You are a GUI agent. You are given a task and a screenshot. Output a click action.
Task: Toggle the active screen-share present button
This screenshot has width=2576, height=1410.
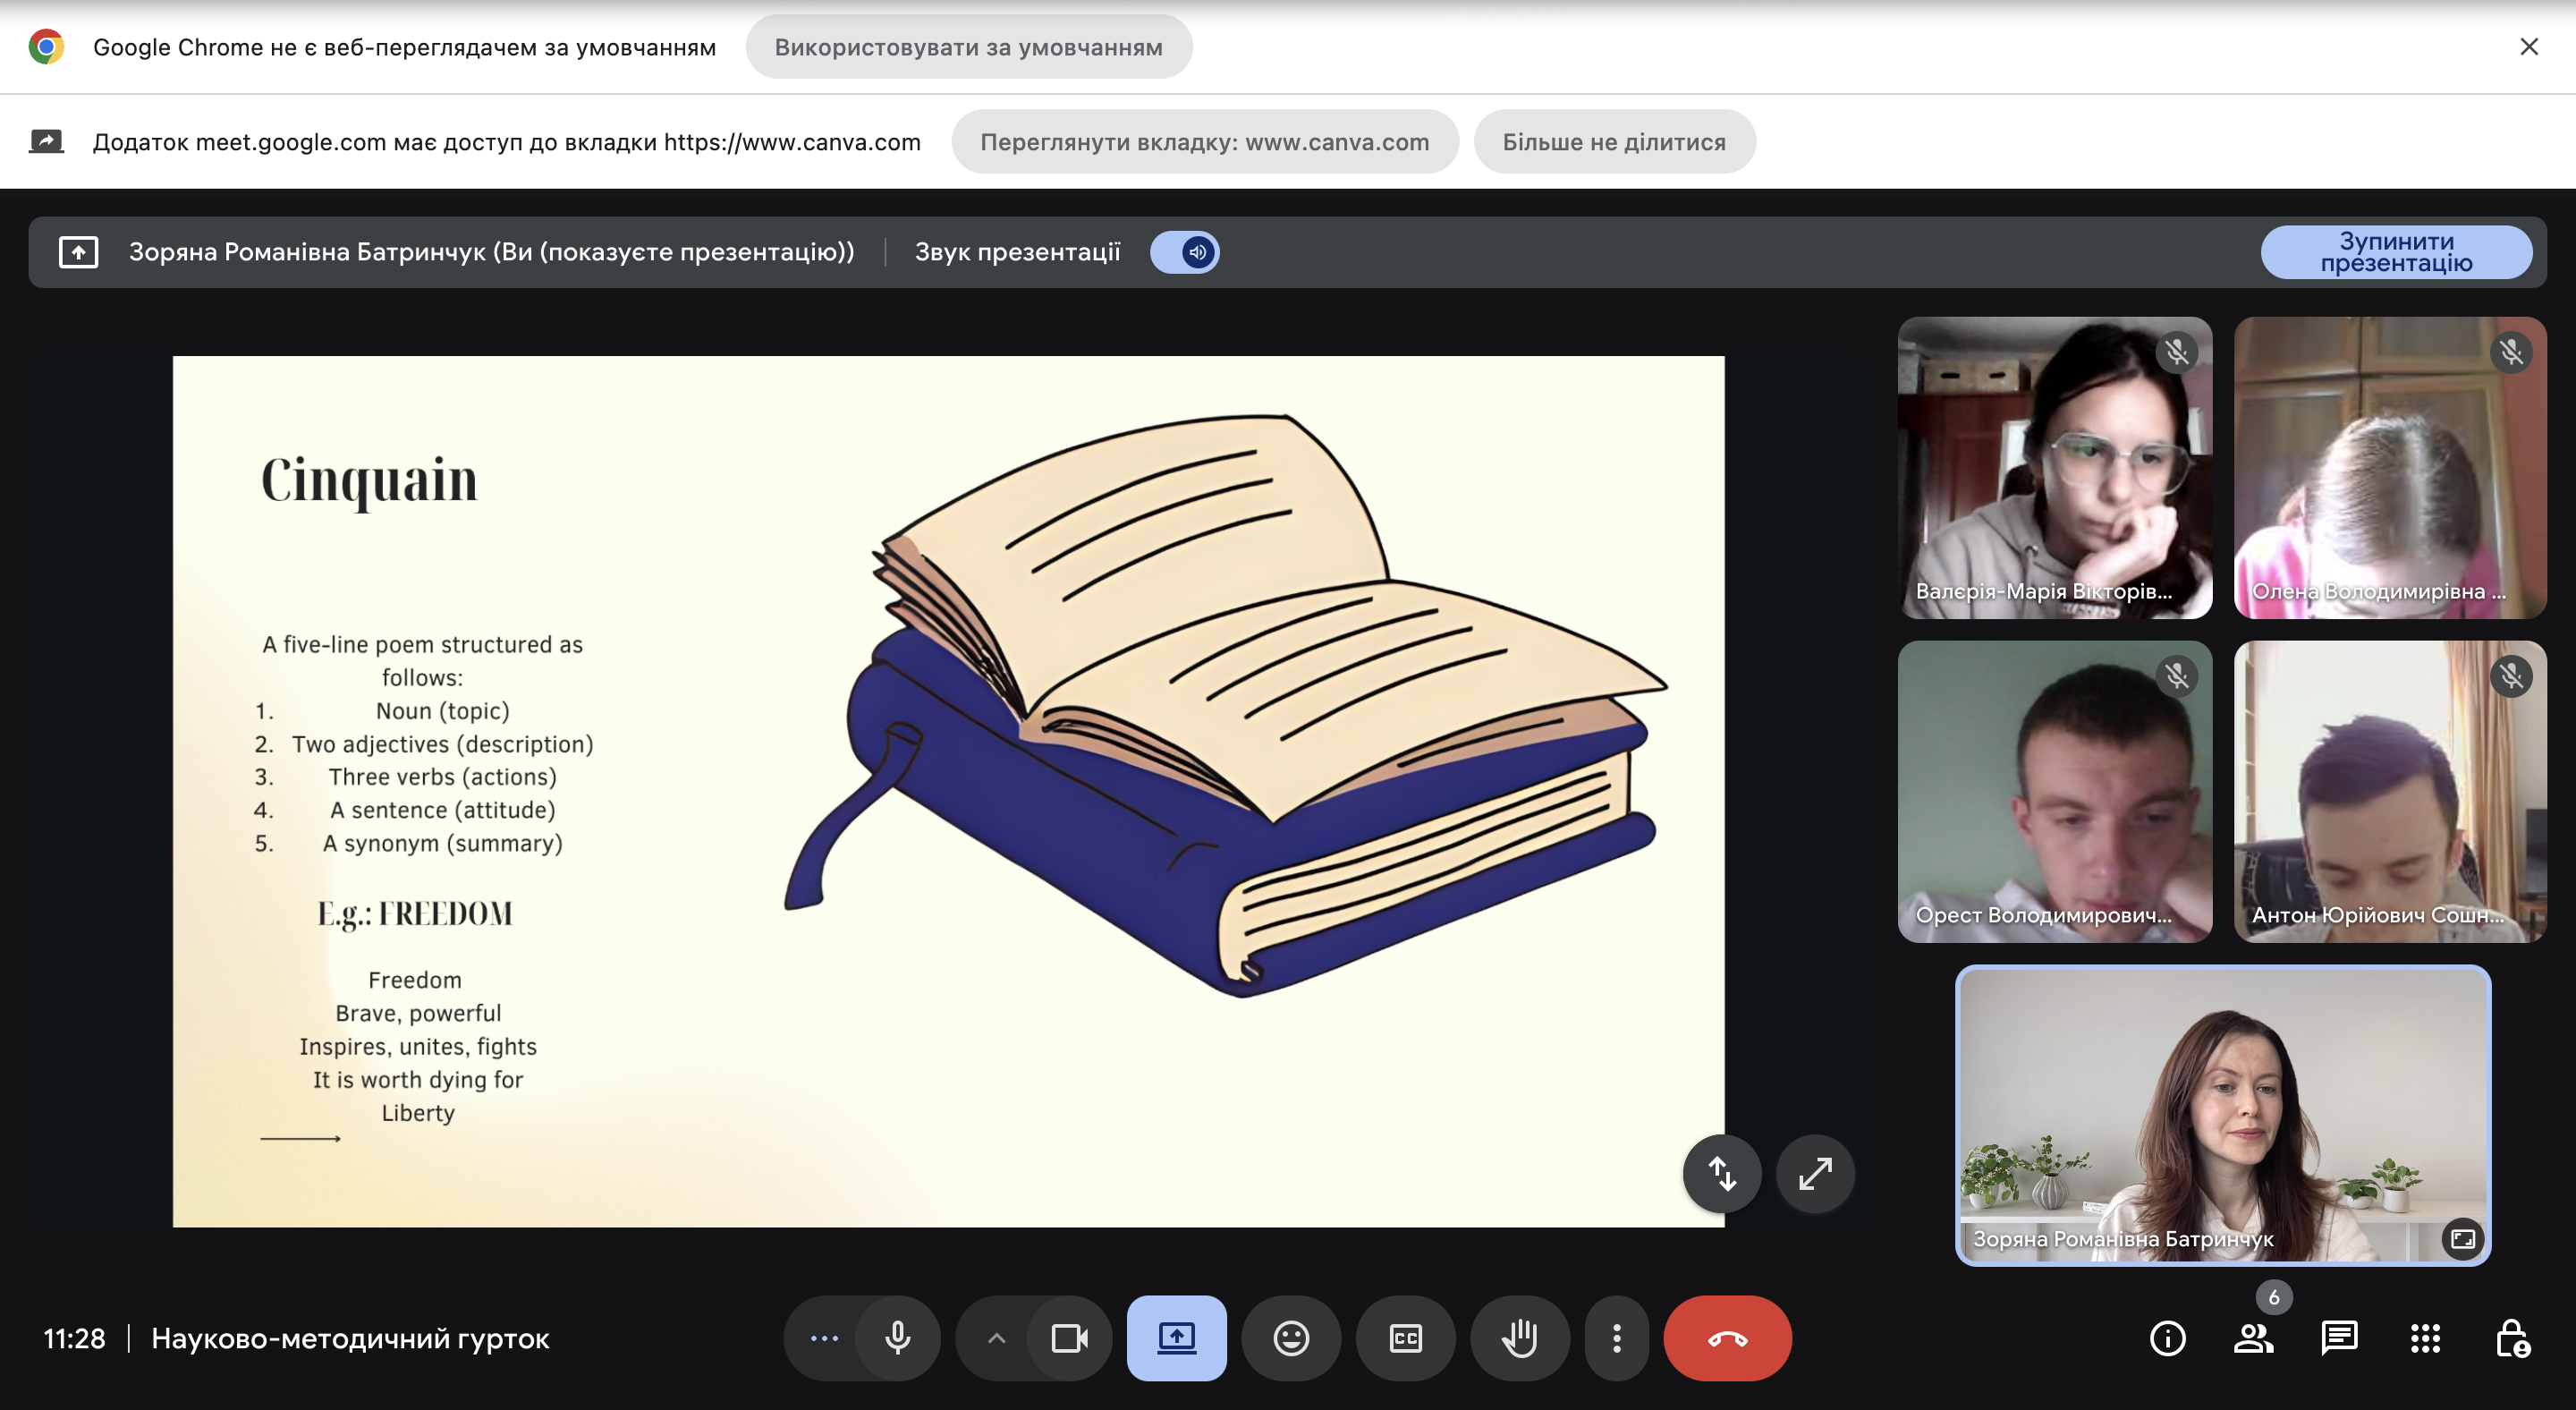click(x=1177, y=1338)
